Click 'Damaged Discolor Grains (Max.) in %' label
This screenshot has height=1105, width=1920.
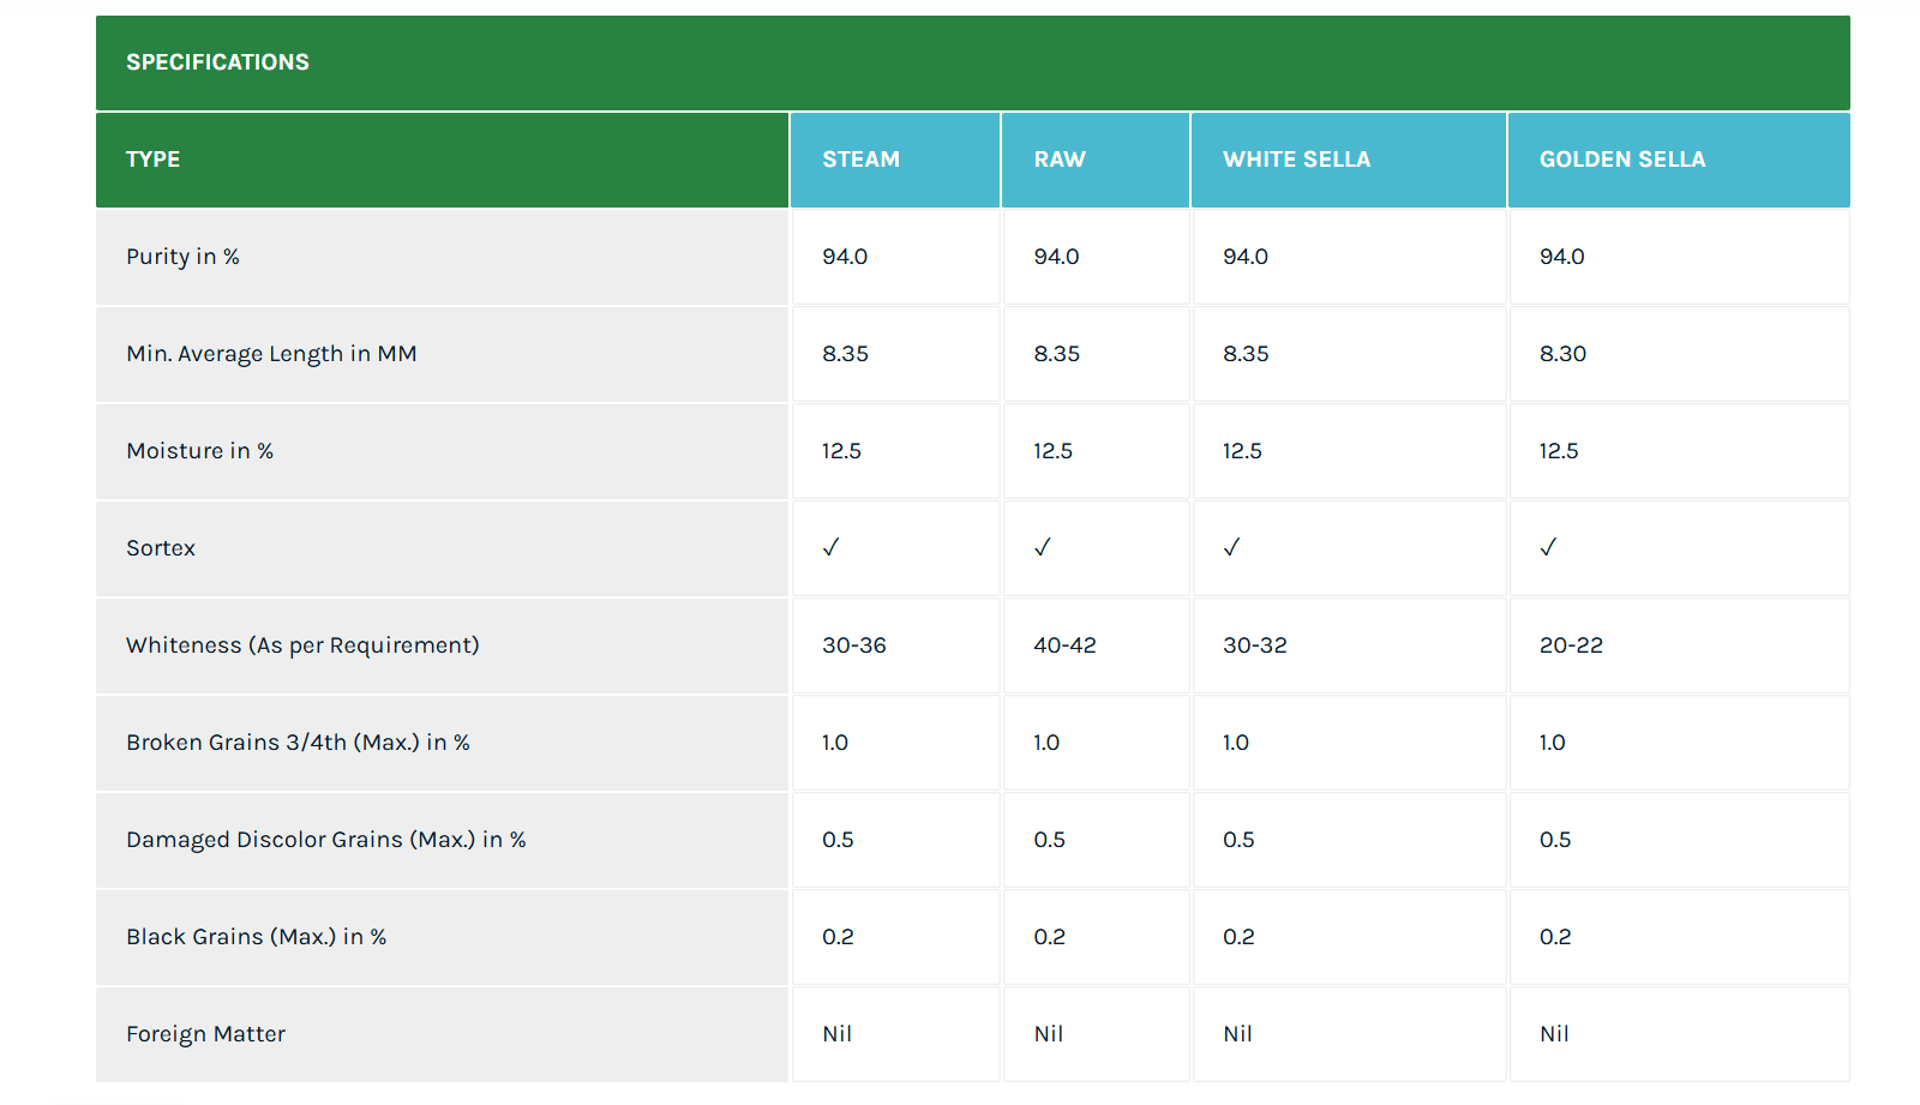pos(326,840)
